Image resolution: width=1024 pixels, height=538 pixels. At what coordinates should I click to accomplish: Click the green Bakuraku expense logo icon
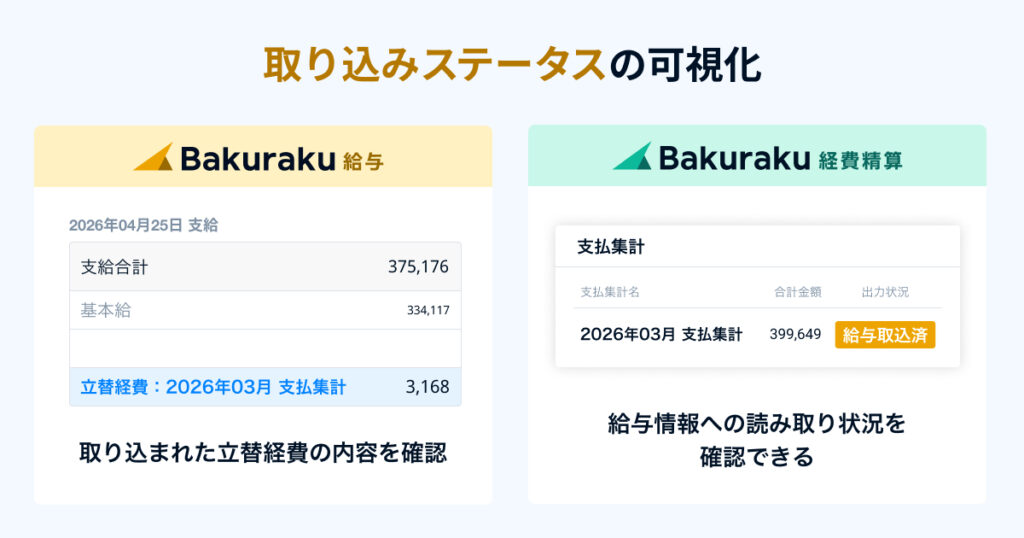coord(632,156)
